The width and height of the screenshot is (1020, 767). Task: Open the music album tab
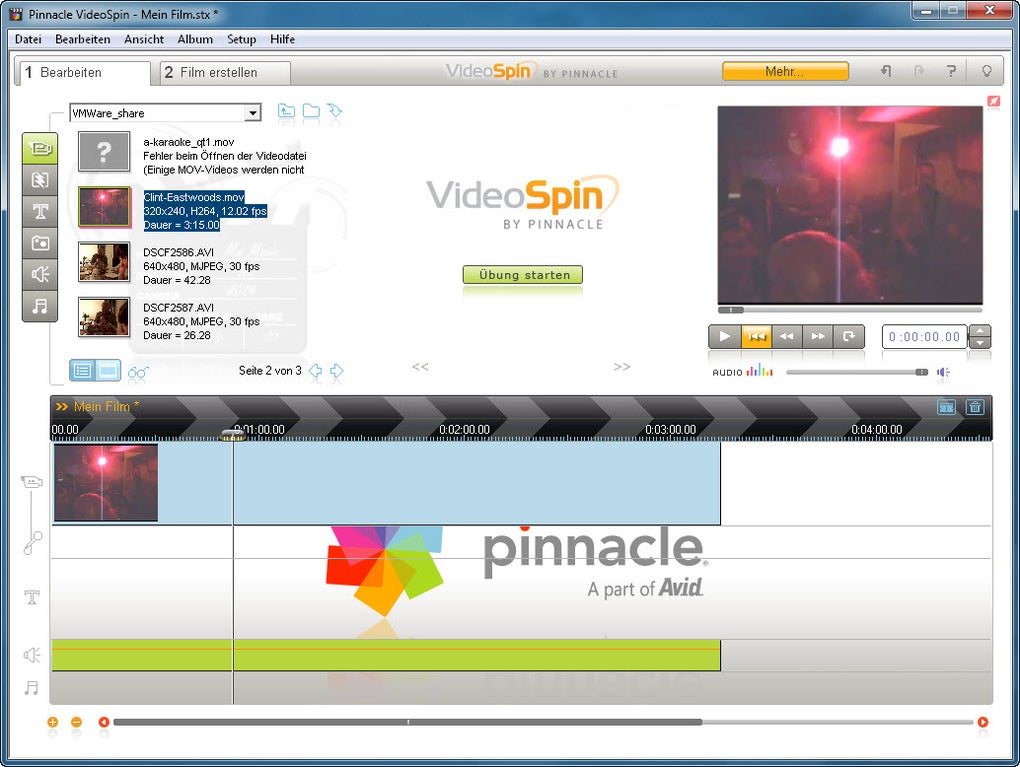click(40, 305)
